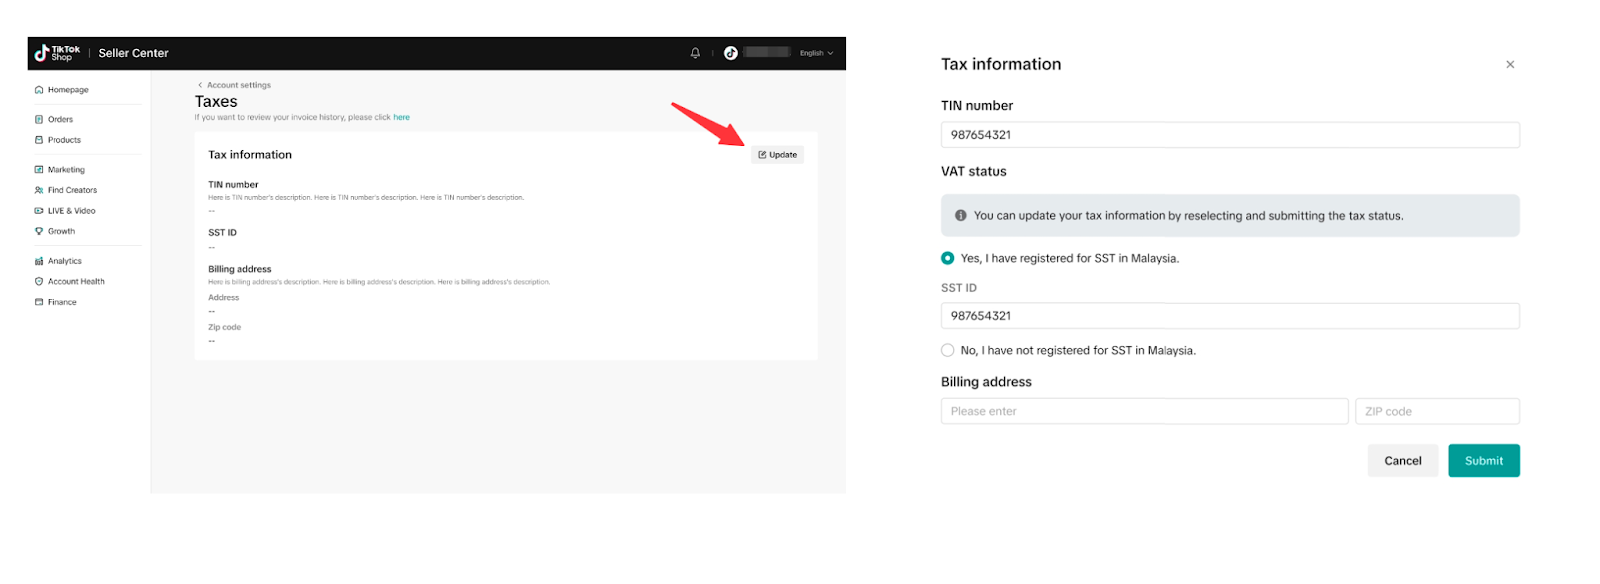Screen dimensions: 1600x584
Task: Open Orders menu item
Action: [60, 119]
